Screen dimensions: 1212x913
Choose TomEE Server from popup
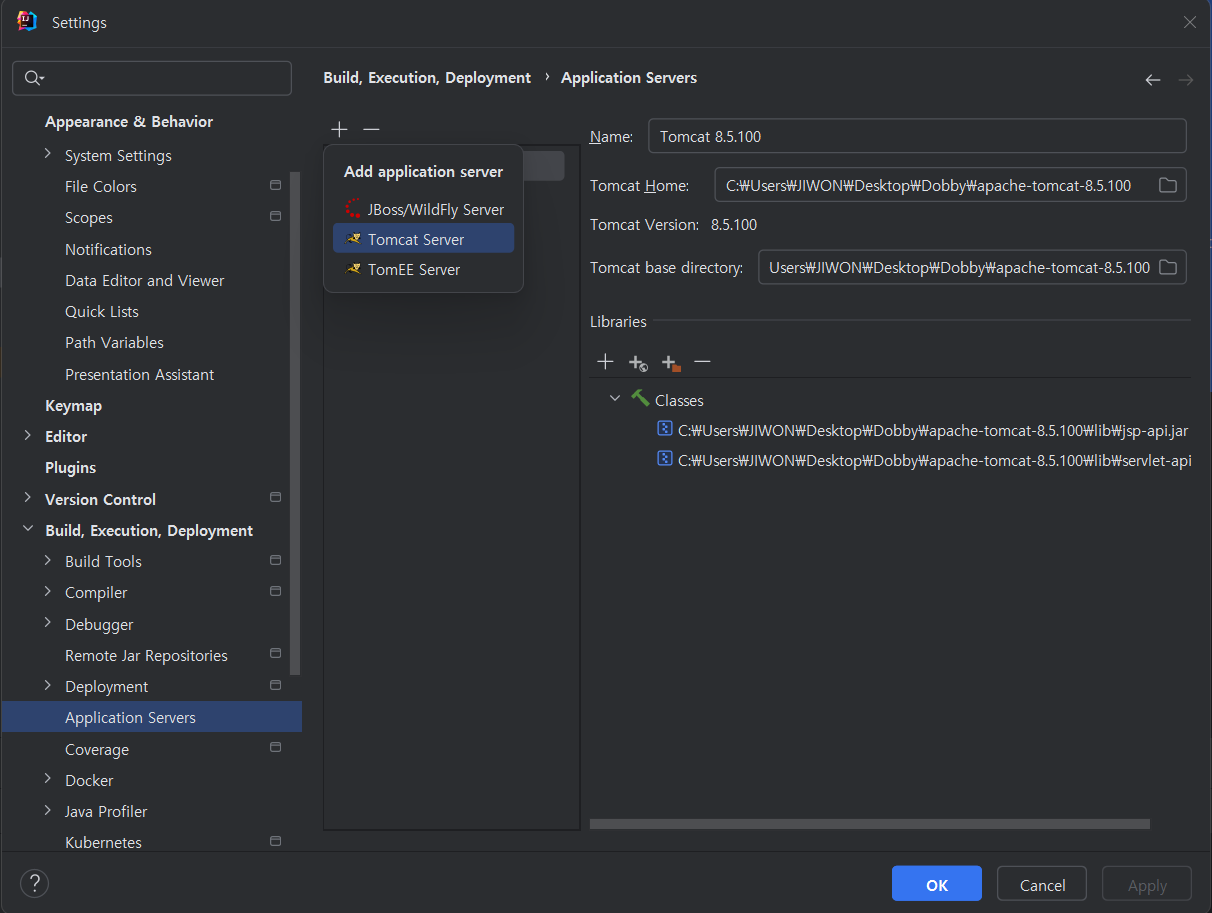[x=423, y=269]
